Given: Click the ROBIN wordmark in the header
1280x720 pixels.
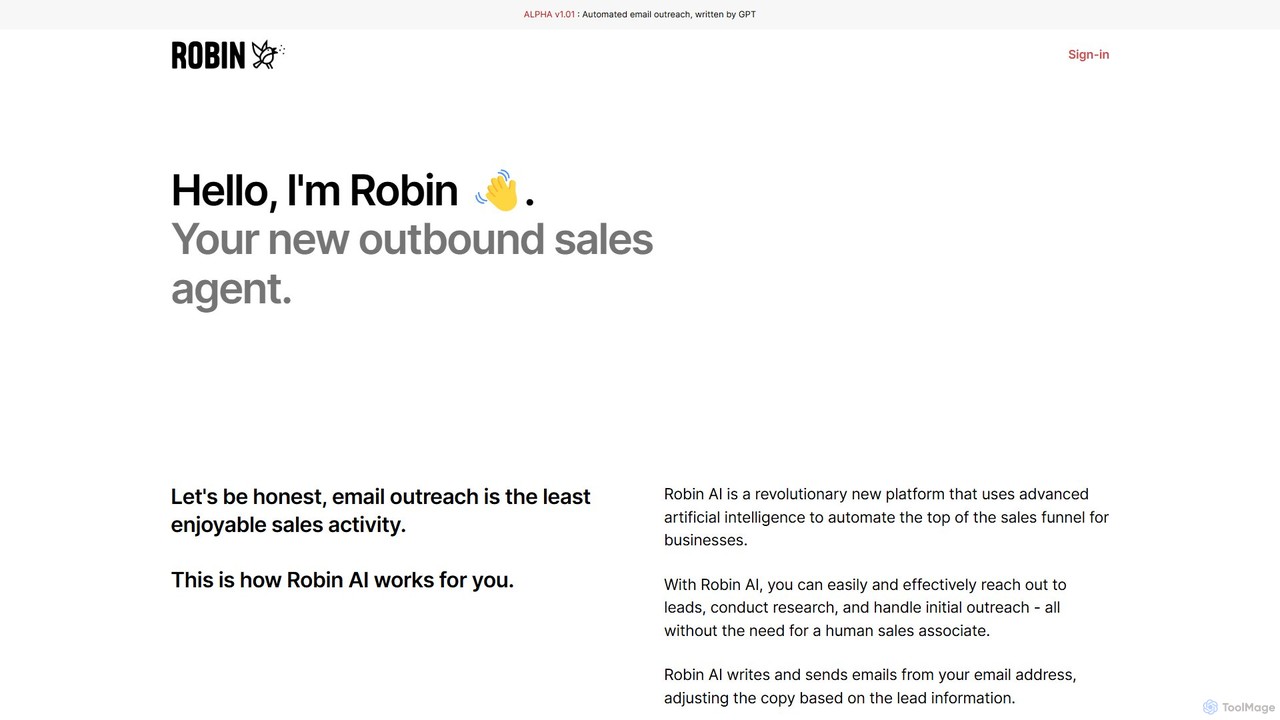Looking at the screenshot, I should tap(208, 56).
